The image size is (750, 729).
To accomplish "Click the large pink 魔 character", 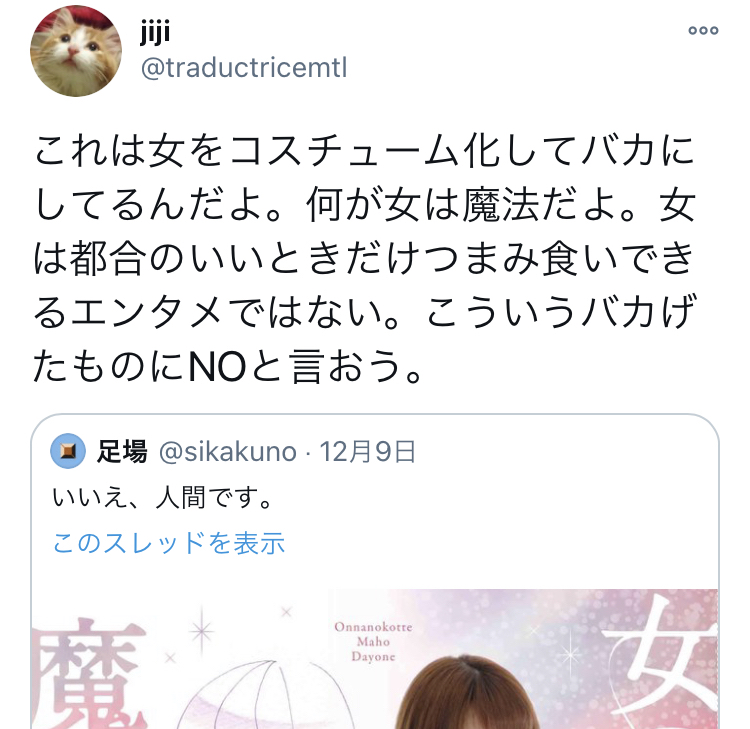I will [90, 674].
